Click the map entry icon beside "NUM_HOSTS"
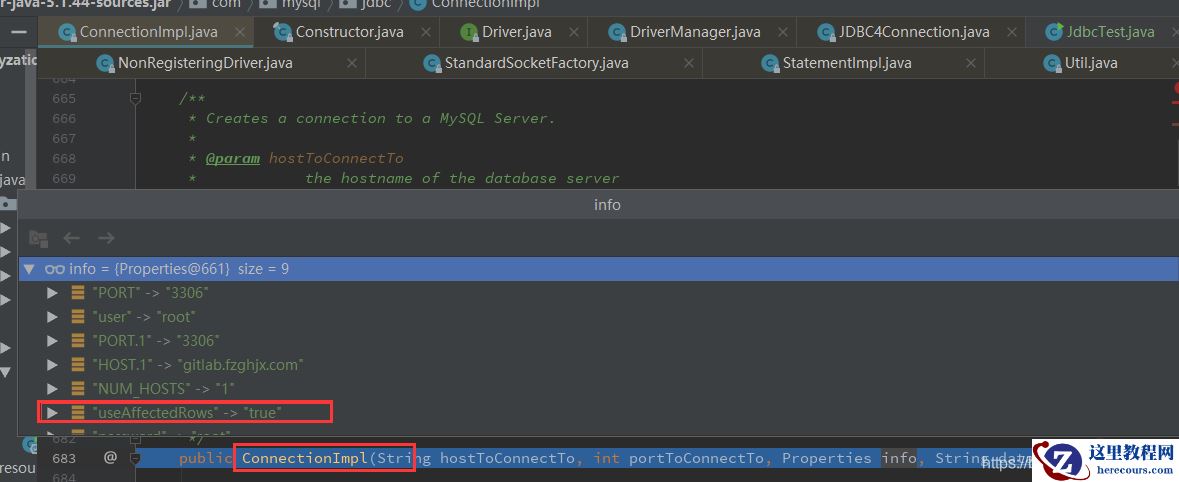The width and height of the screenshot is (1179, 482). click(77, 389)
